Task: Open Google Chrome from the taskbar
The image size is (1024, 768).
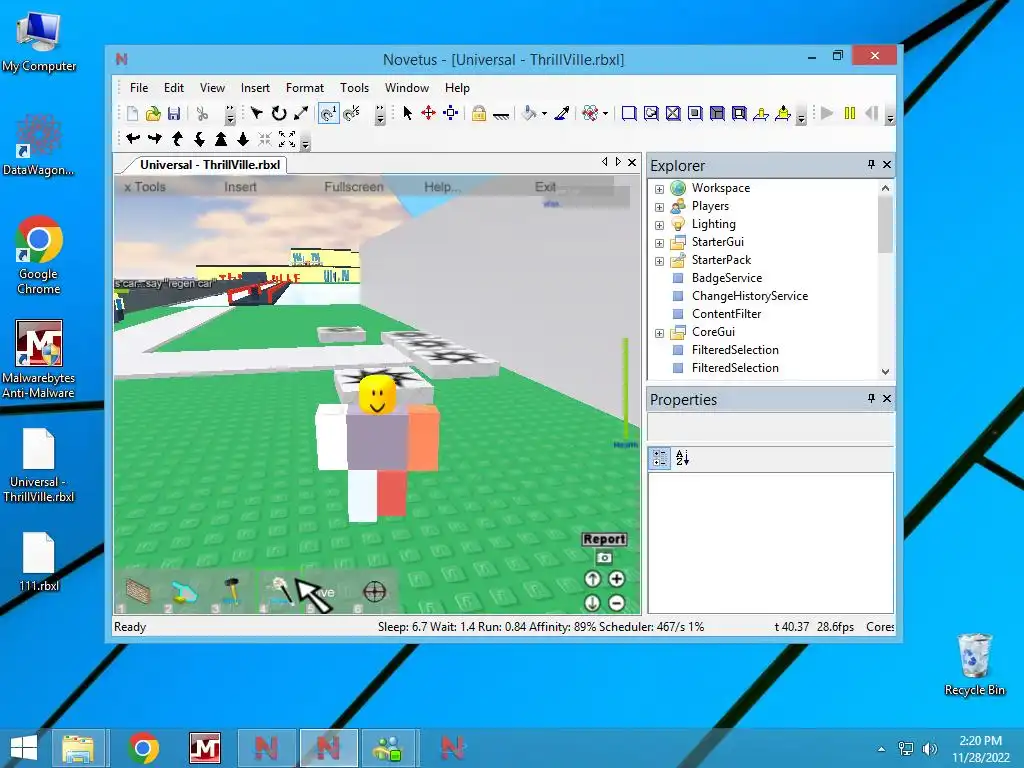Action: [144, 748]
